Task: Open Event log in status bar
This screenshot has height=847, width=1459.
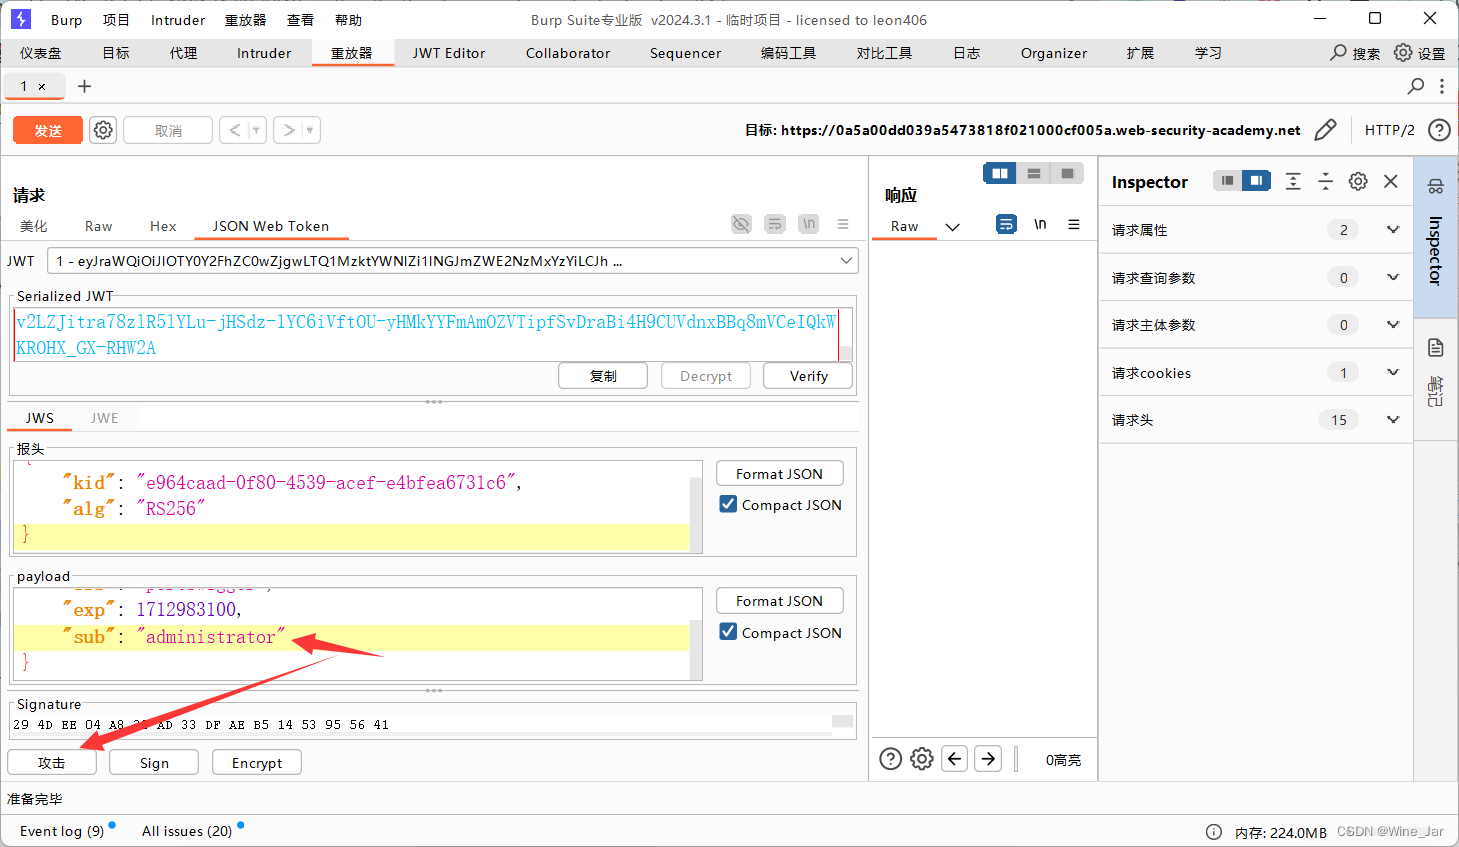Action: pyautogui.click(x=62, y=831)
